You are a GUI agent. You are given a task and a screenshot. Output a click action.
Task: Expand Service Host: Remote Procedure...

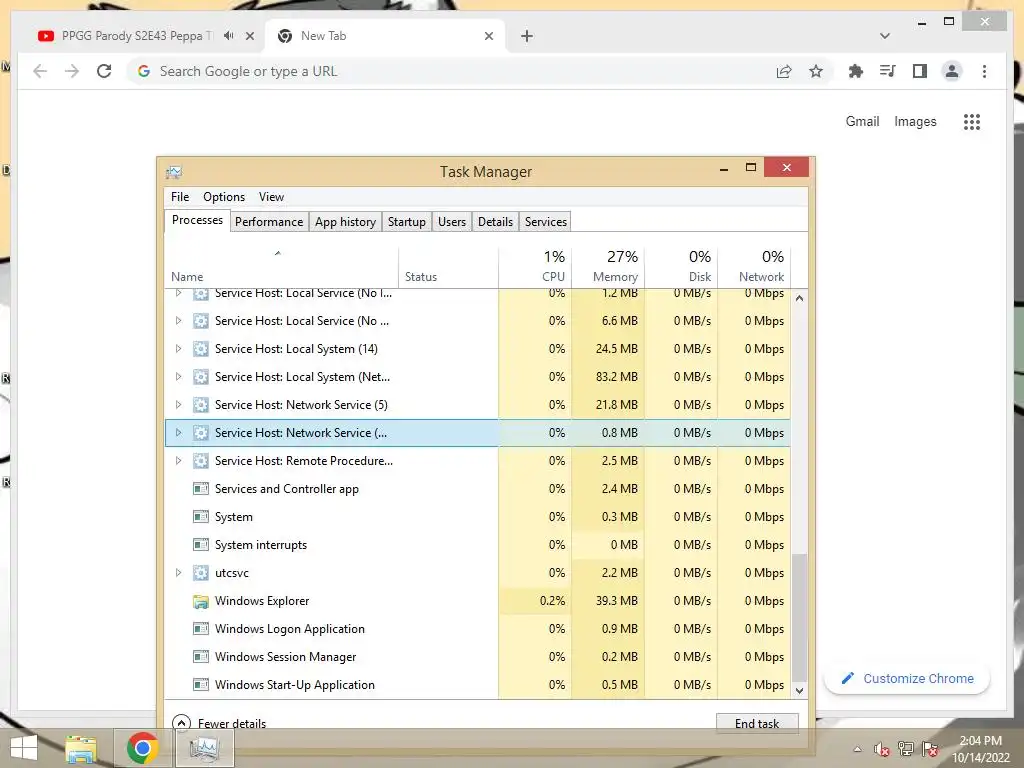pos(178,461)
